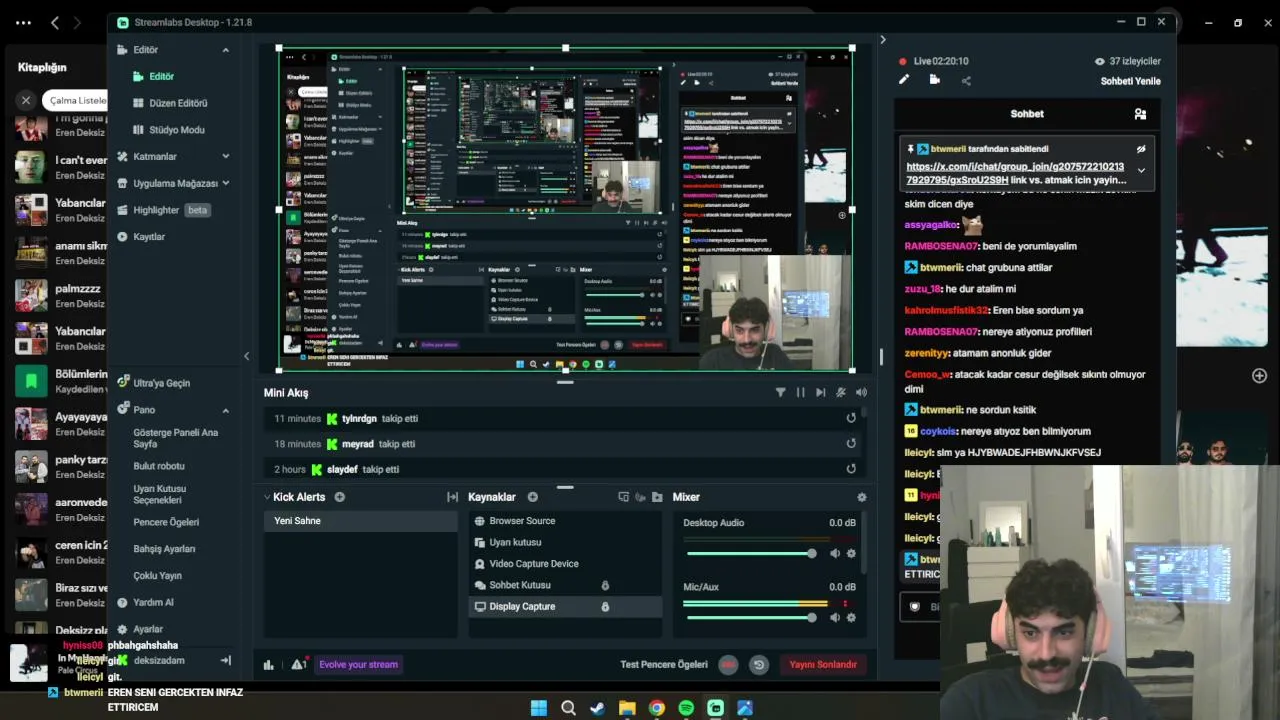Pause the Mini Akış alert queue

(800, 393)
